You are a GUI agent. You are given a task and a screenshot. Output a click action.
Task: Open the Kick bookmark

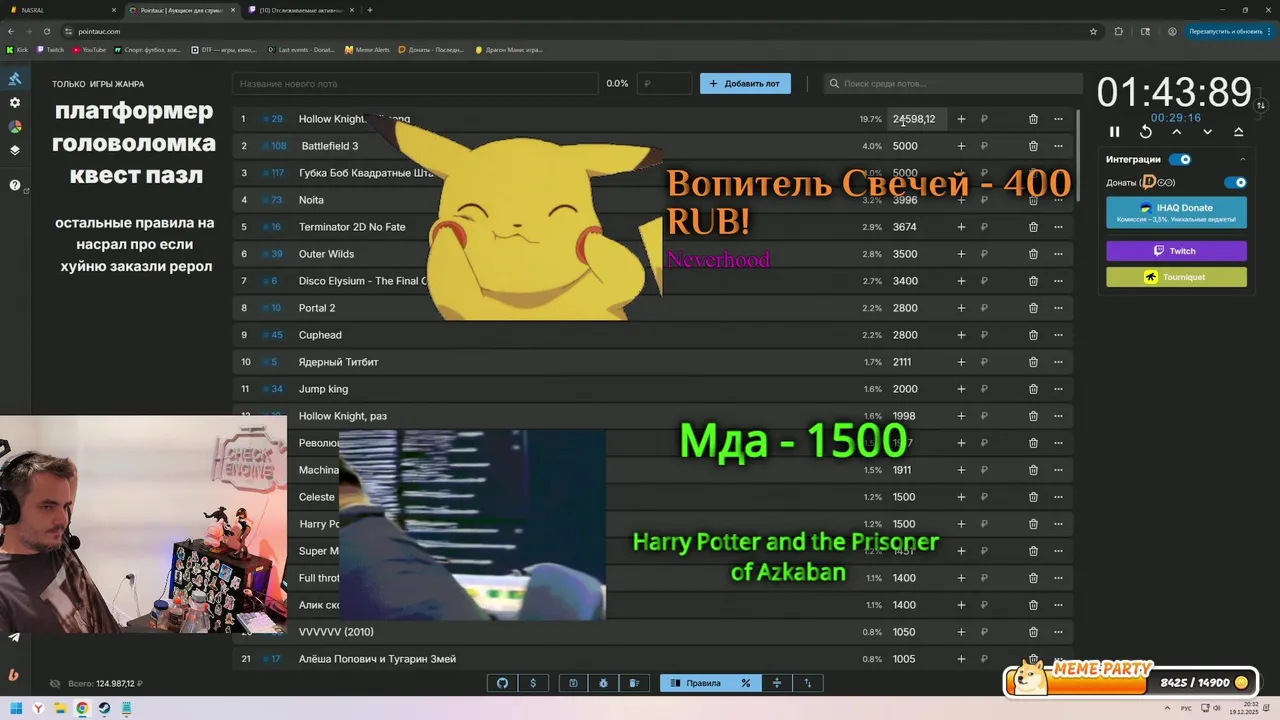click(18, 49)
